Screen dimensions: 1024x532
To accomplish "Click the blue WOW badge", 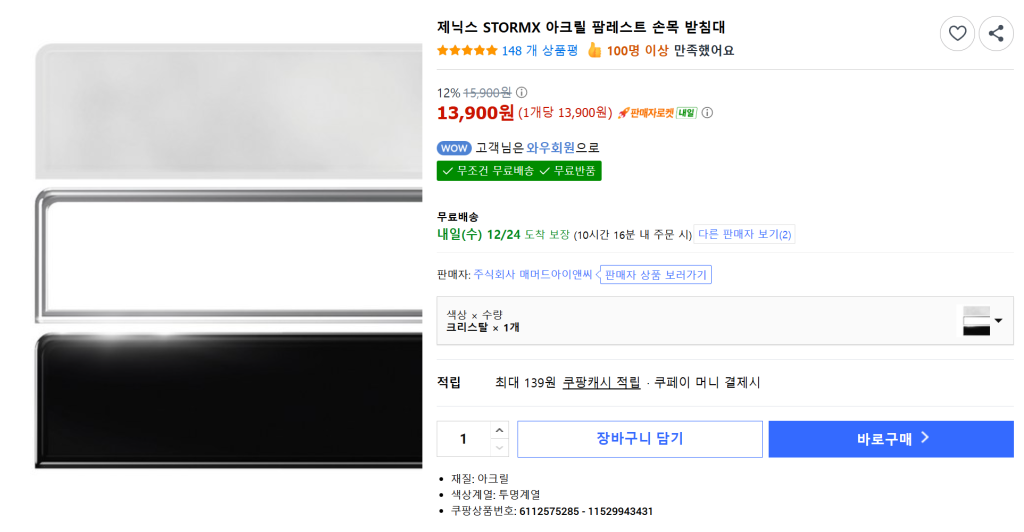I will [453, 147].
